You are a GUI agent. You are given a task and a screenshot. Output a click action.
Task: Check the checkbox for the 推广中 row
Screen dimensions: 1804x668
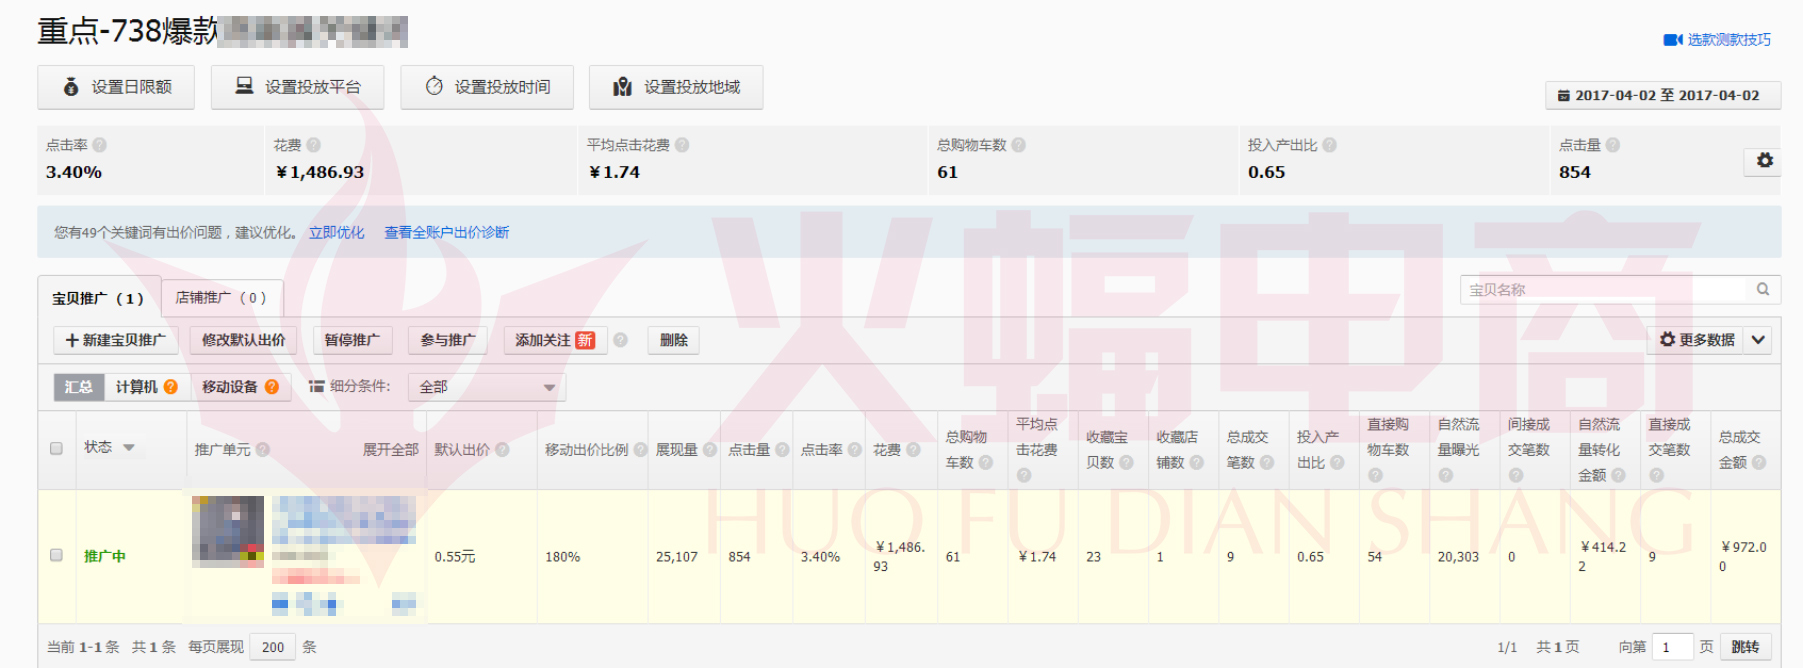coord(56,555)
